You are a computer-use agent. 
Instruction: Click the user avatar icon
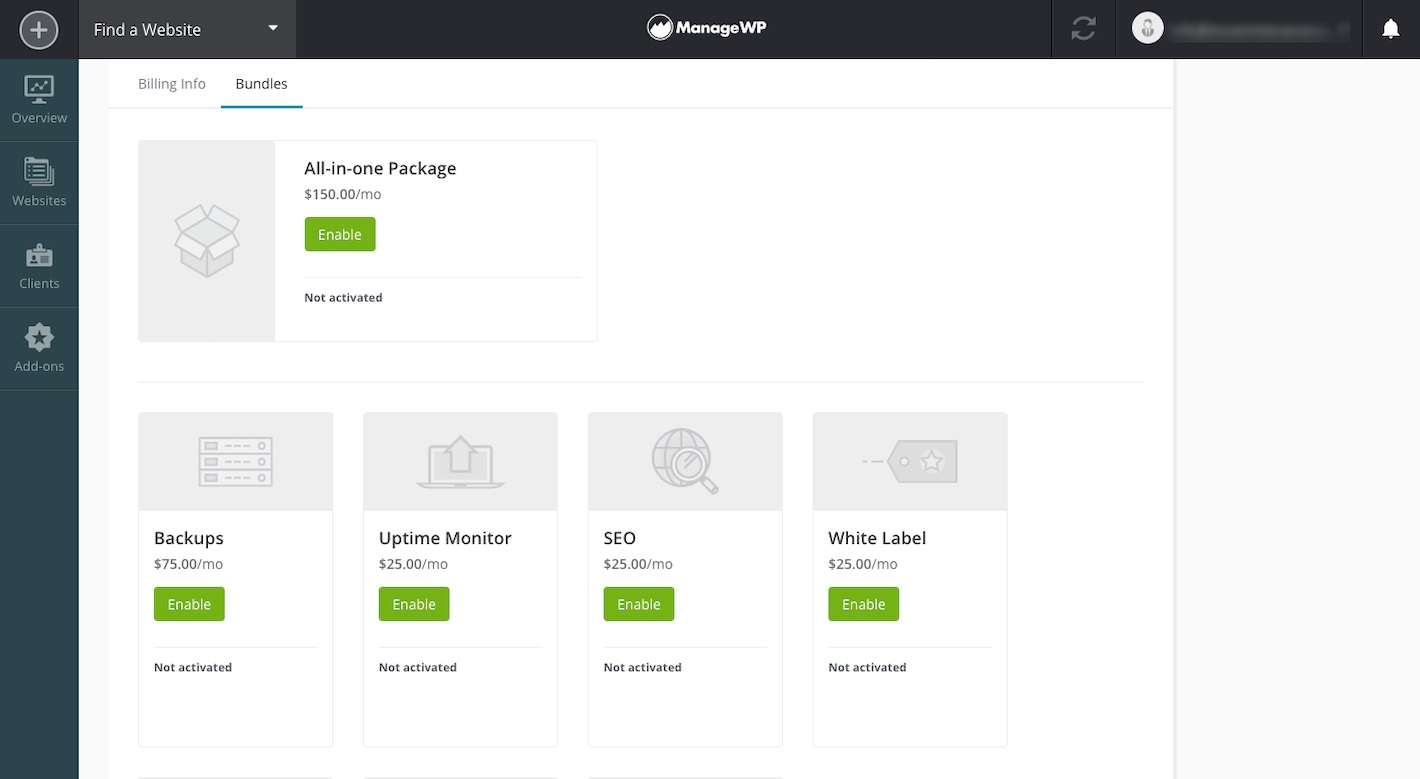point(1147,29)
